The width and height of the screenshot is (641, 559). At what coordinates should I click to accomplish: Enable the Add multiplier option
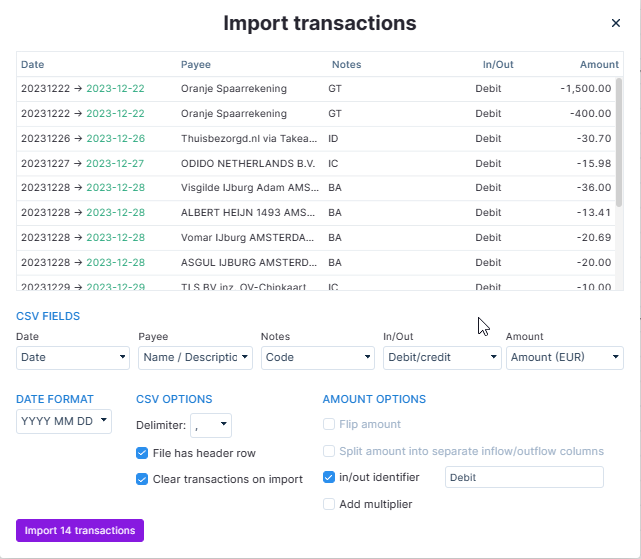329,504
